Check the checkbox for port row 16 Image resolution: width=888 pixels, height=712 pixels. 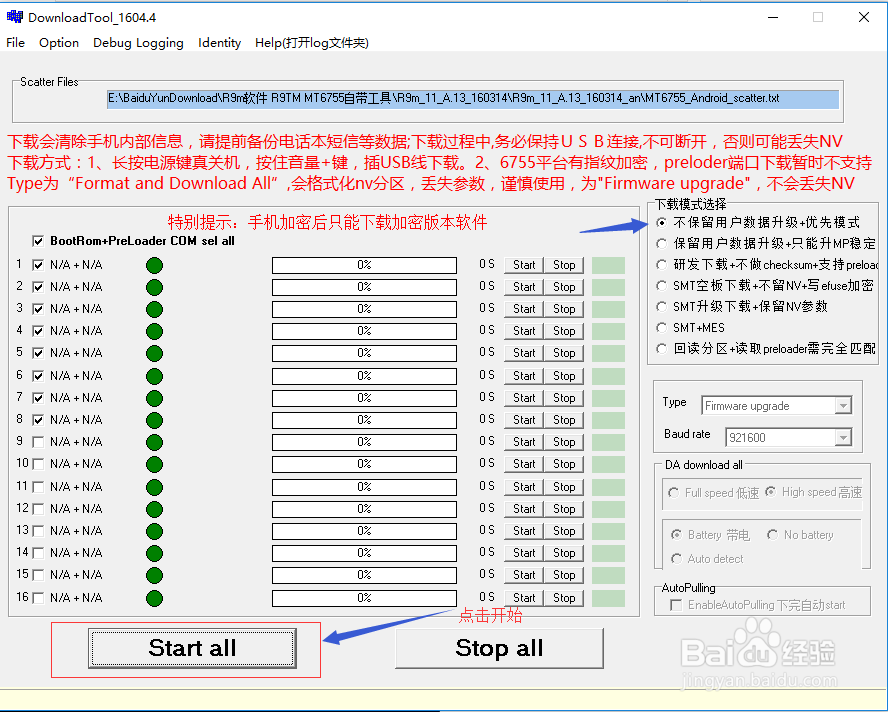(x=38, y=598)
